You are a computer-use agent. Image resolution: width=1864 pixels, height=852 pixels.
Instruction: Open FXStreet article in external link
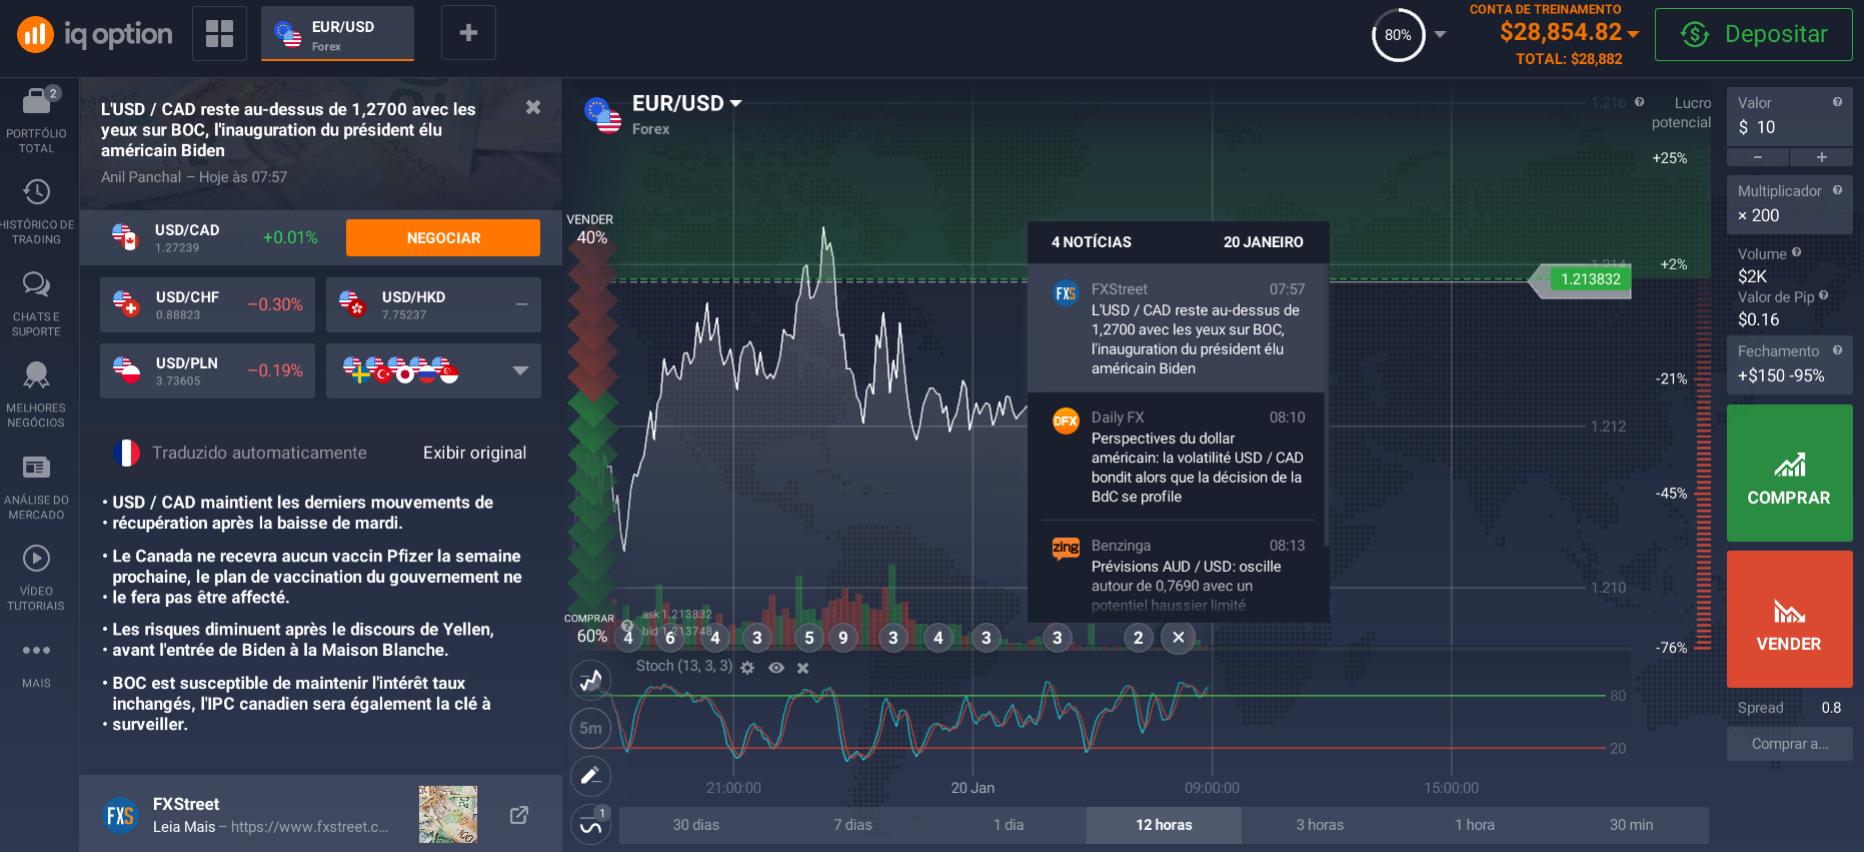click(519, 815)
